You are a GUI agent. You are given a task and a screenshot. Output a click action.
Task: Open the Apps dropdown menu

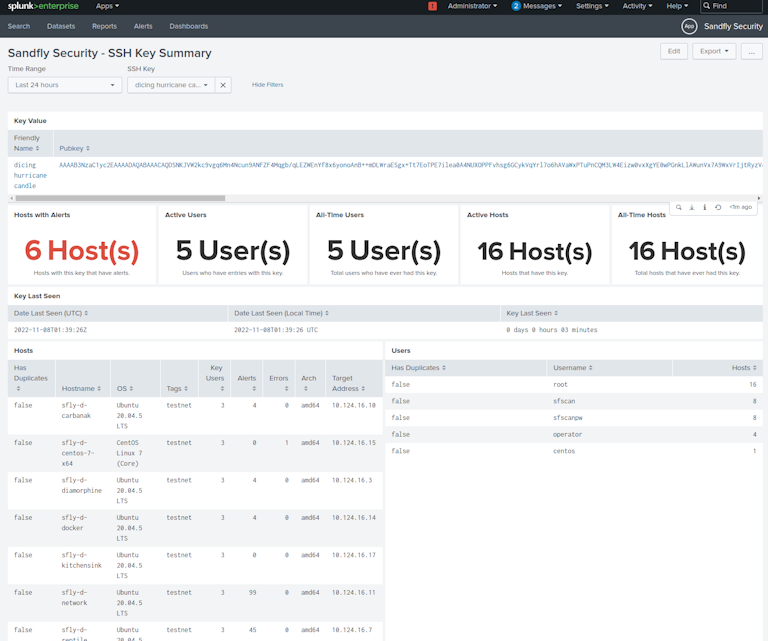[107, 6]
